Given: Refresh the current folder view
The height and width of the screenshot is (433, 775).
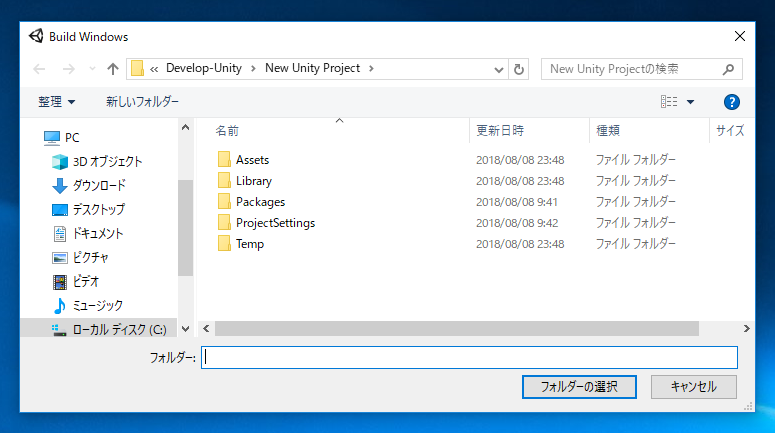Looking at the screenshot, I should pyautogui.click(x=518, y=69).
